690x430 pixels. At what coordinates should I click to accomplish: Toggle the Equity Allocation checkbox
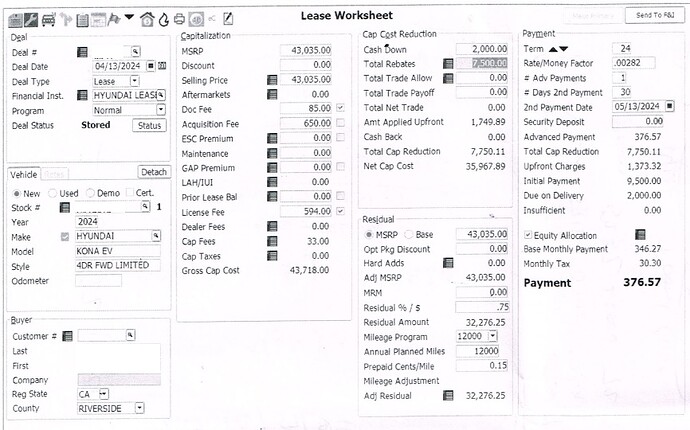527,234
